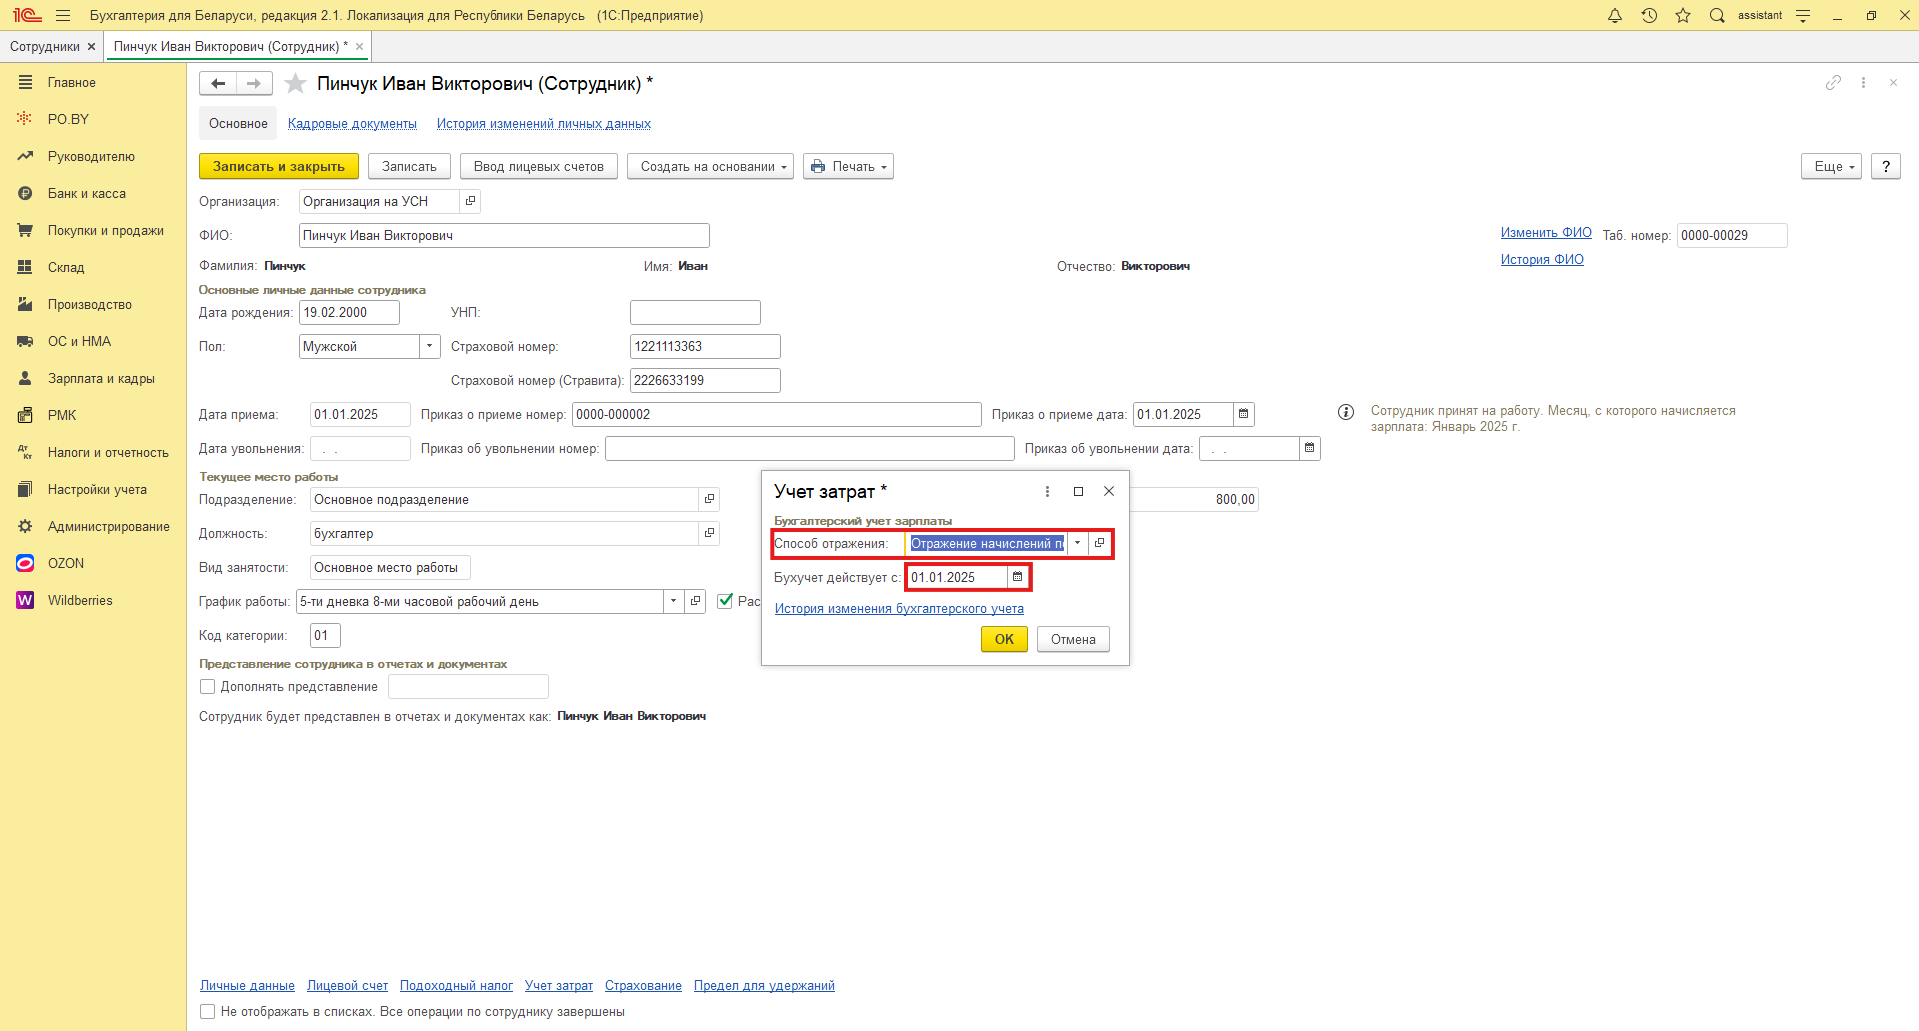Open Зарплата и кадры sidebar section

pyautogui.click(x=101, y=378)
